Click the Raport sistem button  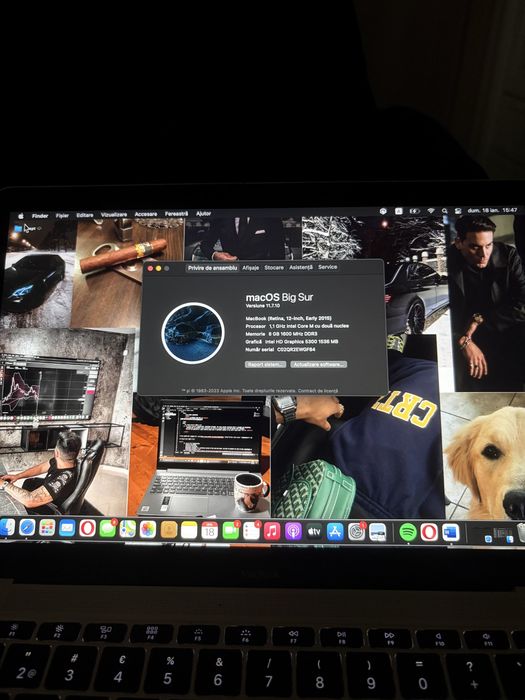click(266, 364)
